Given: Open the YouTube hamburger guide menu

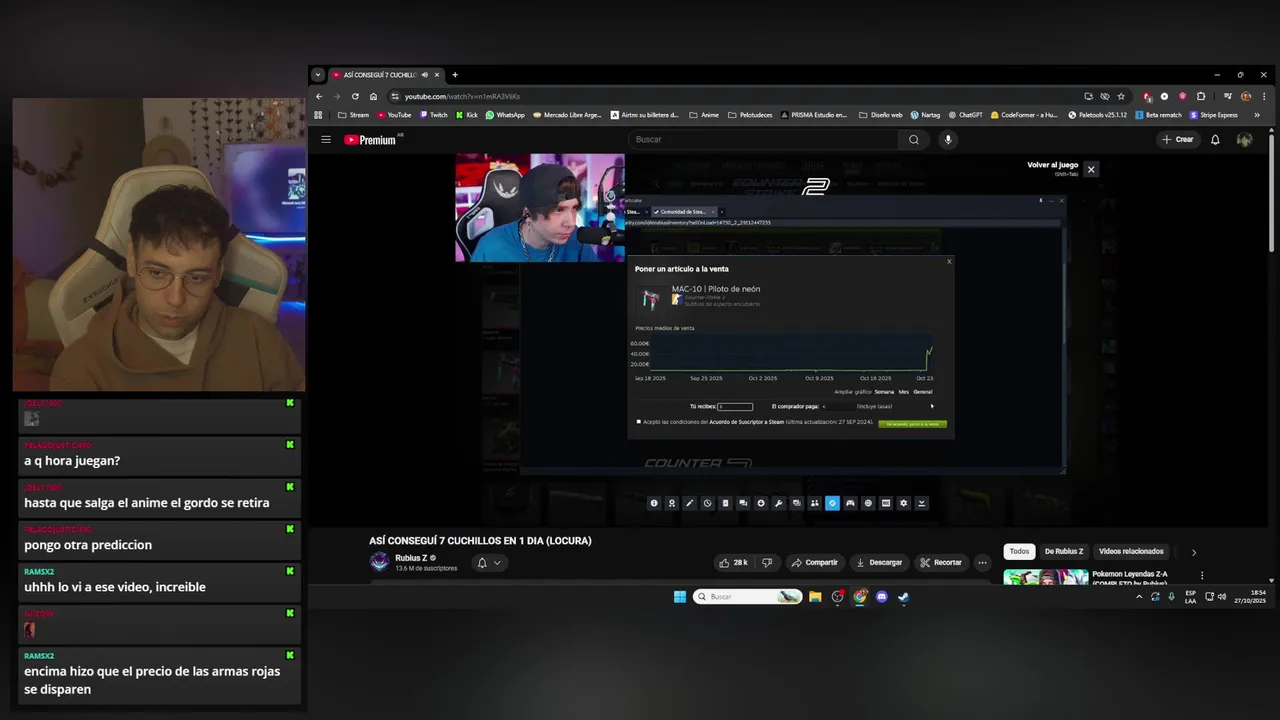Looking at the screenshot, I should pos(325,140).
